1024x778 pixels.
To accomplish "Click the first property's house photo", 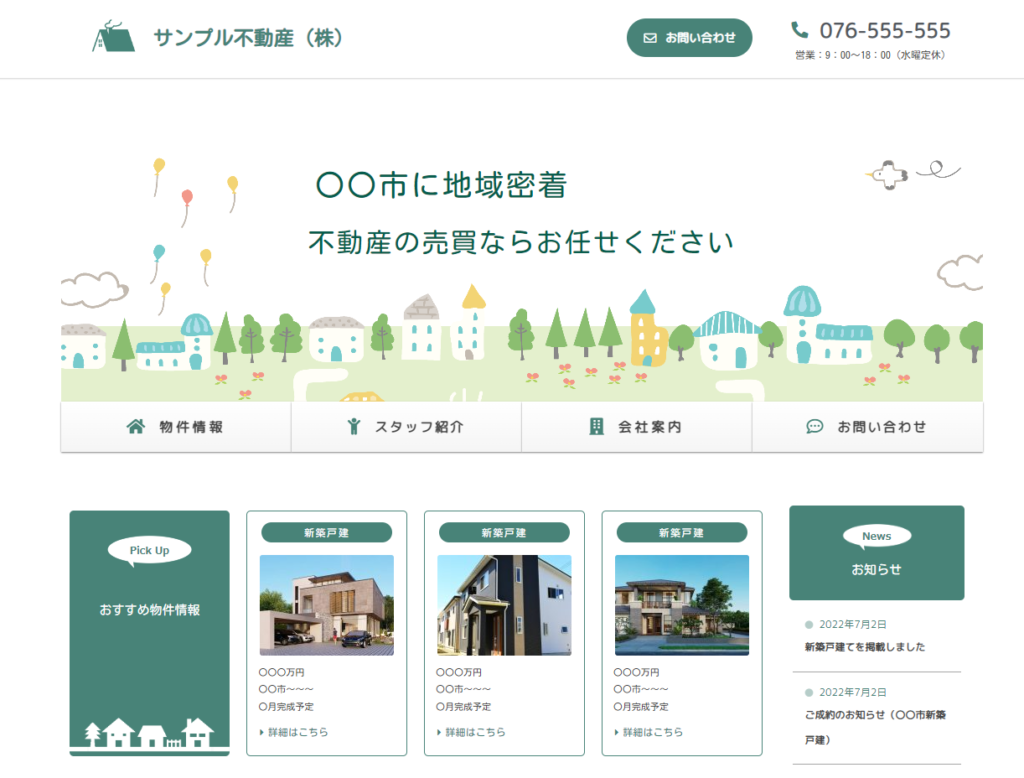I will 326,605.
